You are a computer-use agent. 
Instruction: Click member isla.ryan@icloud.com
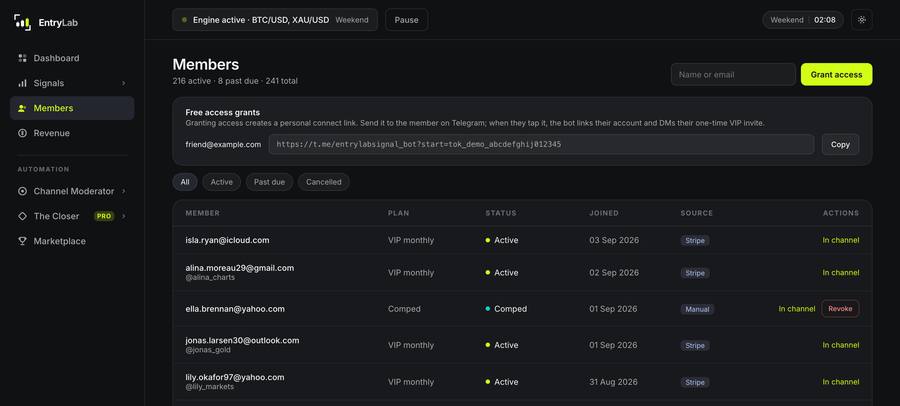point(227,240)
